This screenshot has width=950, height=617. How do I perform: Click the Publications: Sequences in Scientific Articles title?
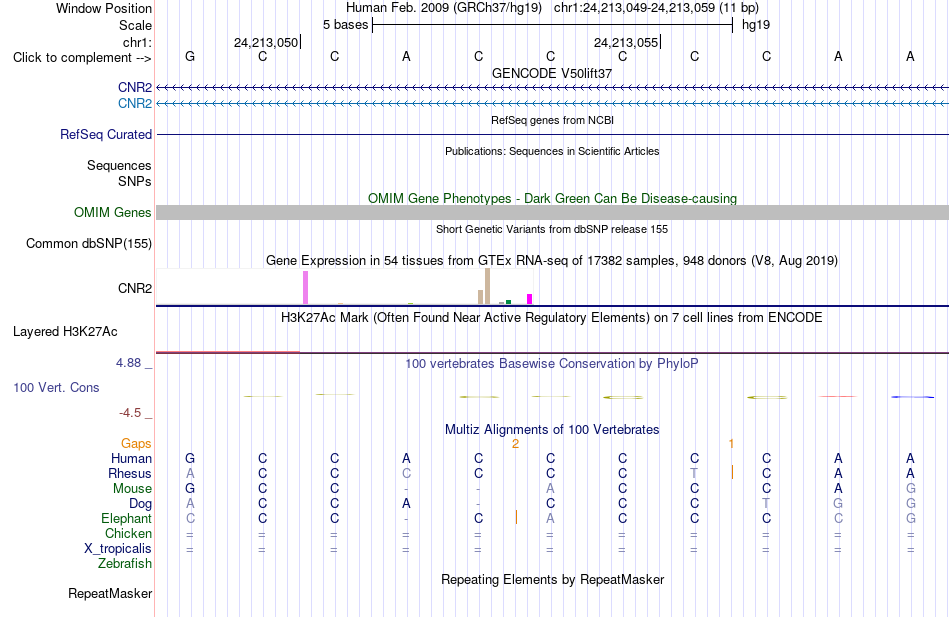tap(552, 151)
